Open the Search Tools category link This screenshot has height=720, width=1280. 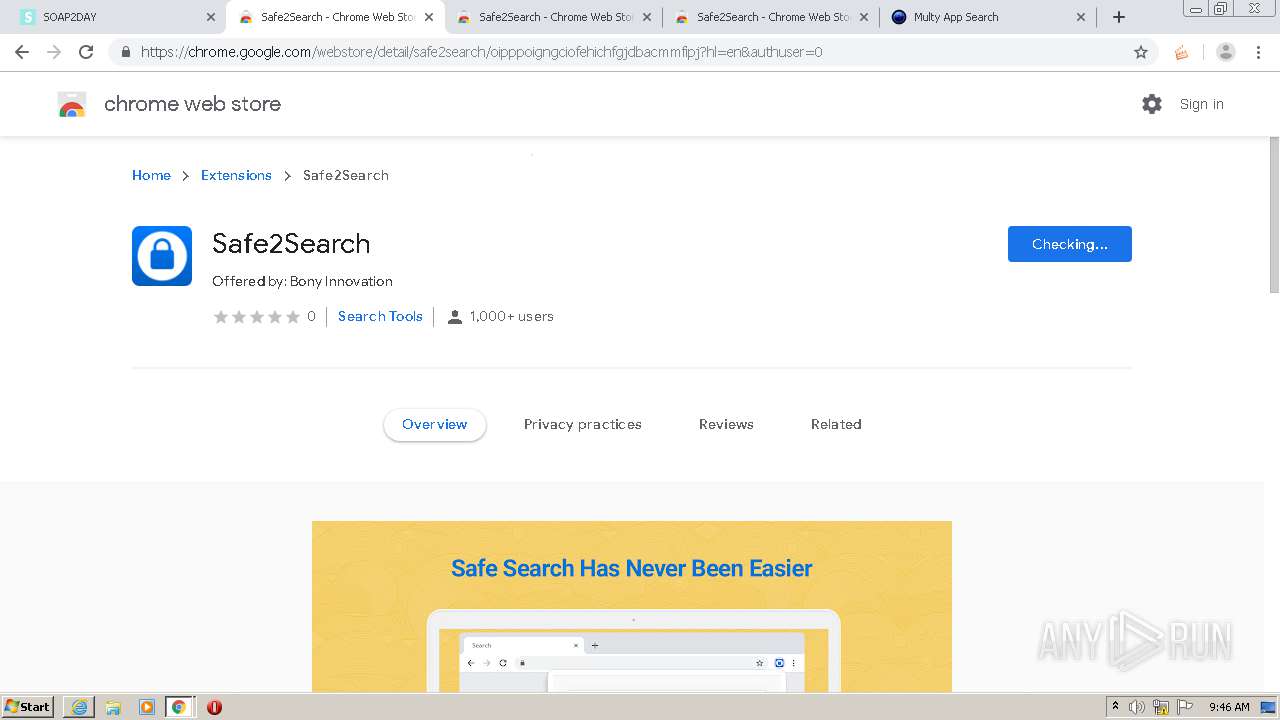380,316
